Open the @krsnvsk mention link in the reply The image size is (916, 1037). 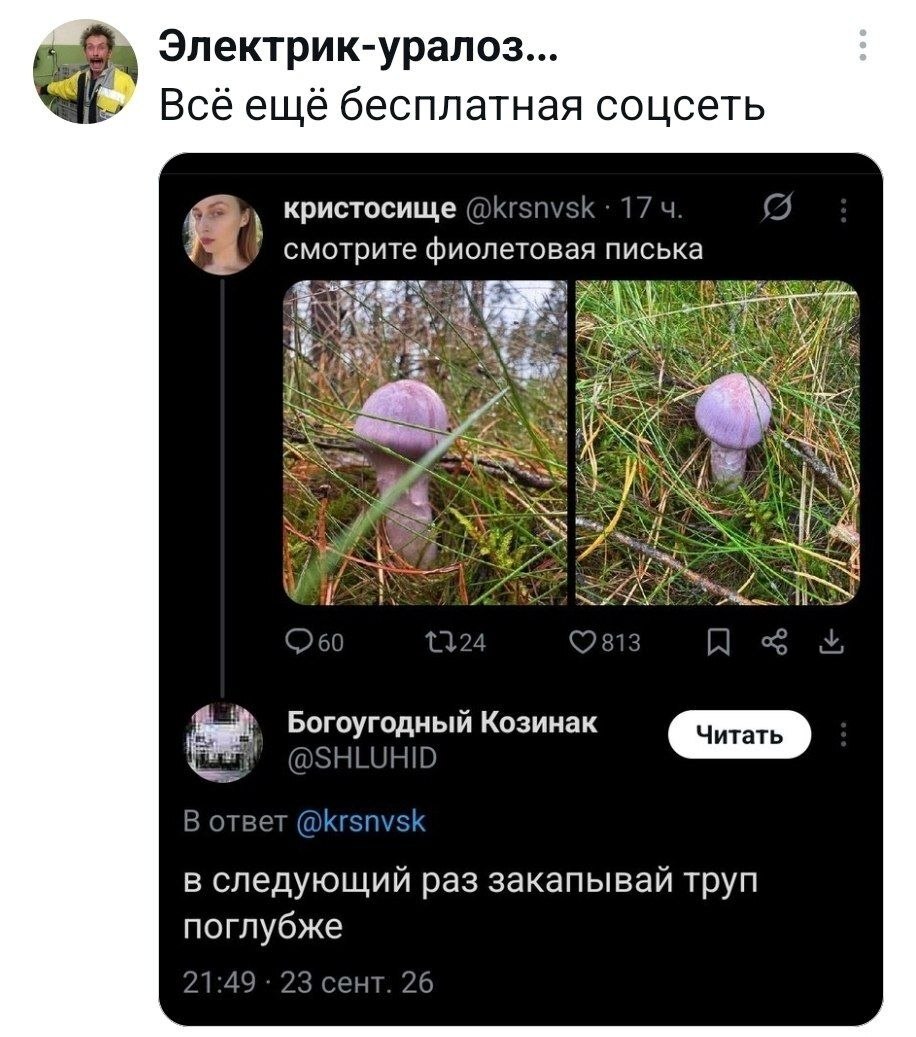point(361,822)
